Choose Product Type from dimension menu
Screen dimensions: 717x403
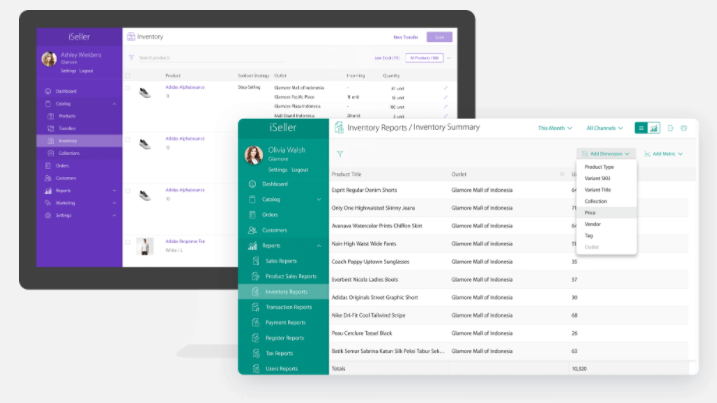coord(606,167)
